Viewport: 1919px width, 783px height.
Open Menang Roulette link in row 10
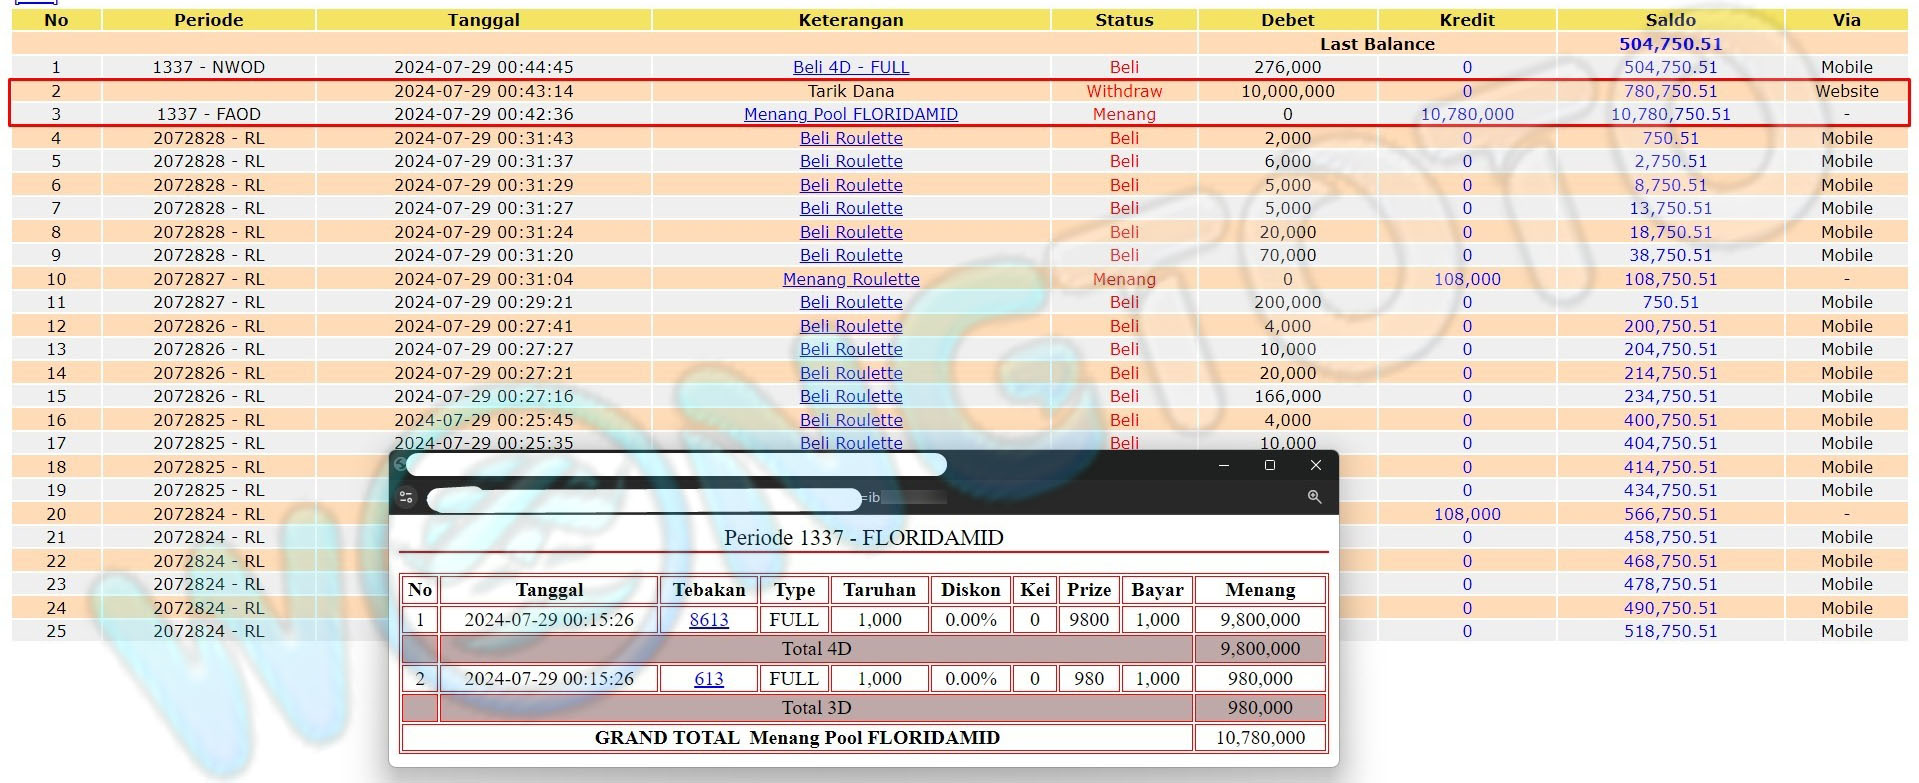851,279
